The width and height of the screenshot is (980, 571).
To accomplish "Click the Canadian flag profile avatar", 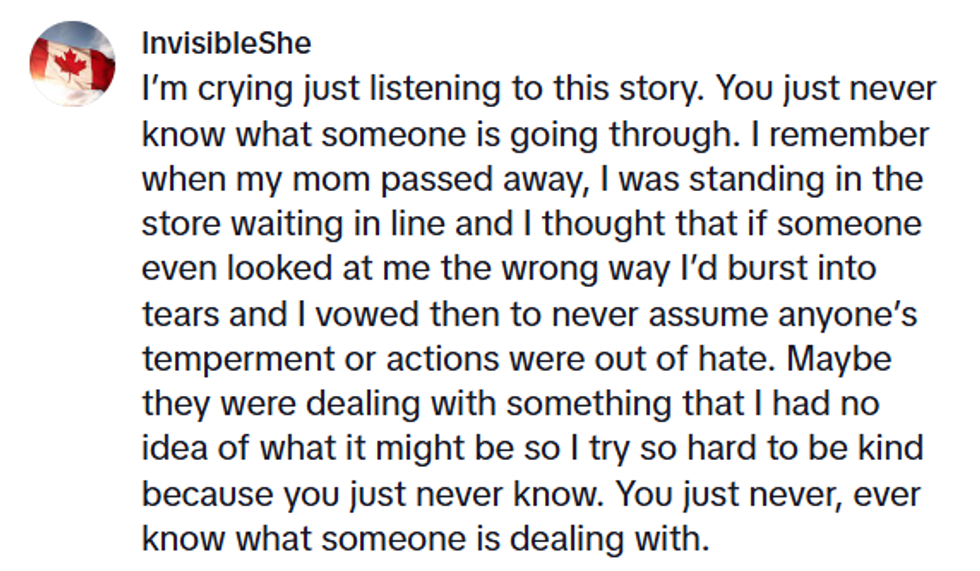I will (72, 64).
